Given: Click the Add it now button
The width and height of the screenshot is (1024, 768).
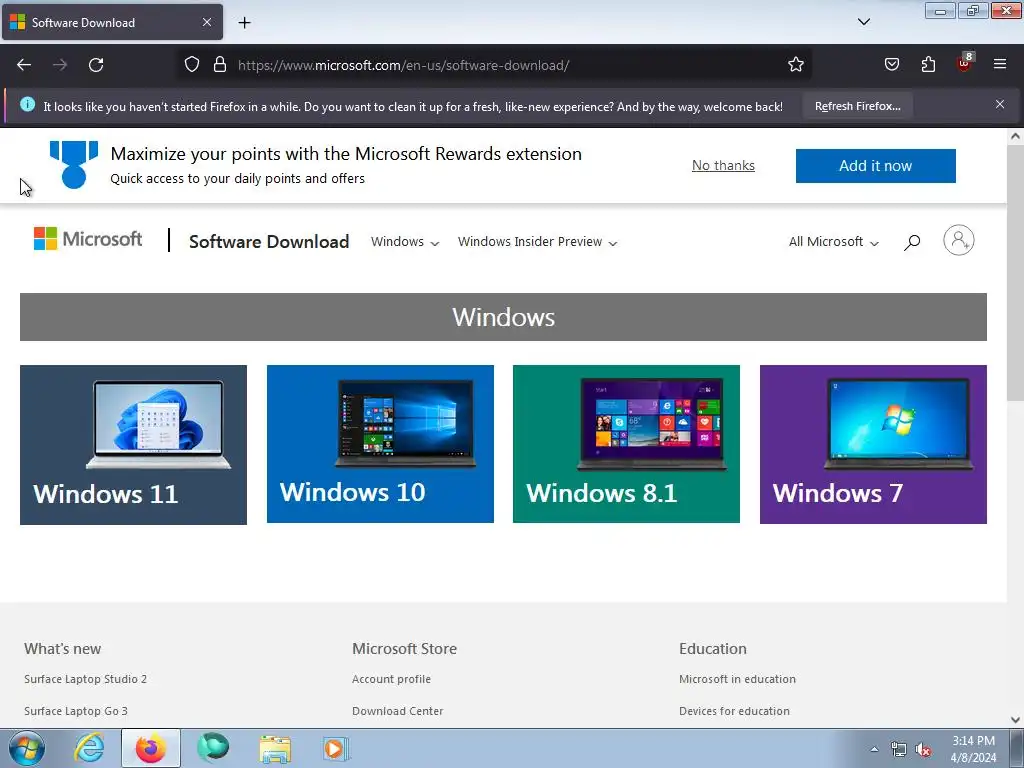Looking at the screenshot, I should (x=875, y=166).
